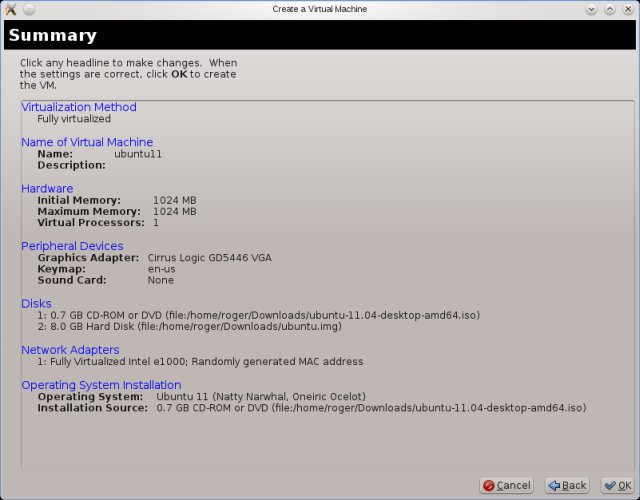The height and width of the screenshot is (500, 640).
Task: Close the Create a Virtual Machine window
Action: click(x=628, y=9)
